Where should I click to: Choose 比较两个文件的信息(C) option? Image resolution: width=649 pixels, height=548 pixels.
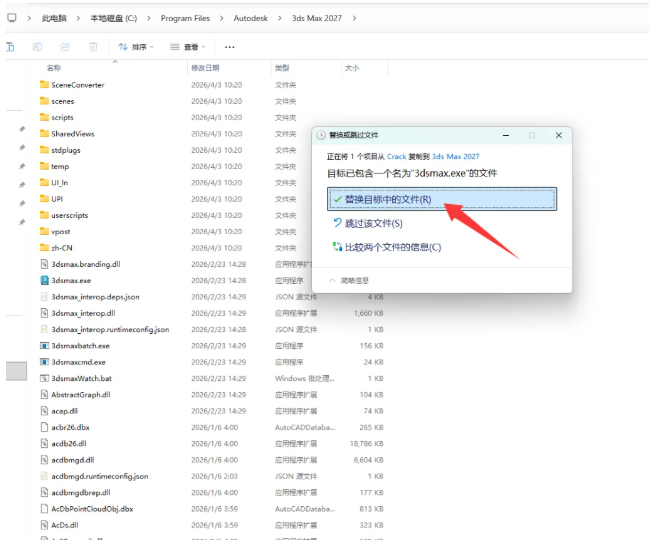coord(391,247)
